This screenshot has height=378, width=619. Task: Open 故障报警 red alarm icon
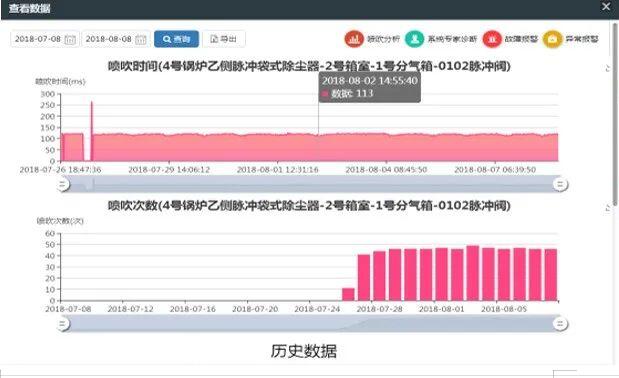[492, 39]
